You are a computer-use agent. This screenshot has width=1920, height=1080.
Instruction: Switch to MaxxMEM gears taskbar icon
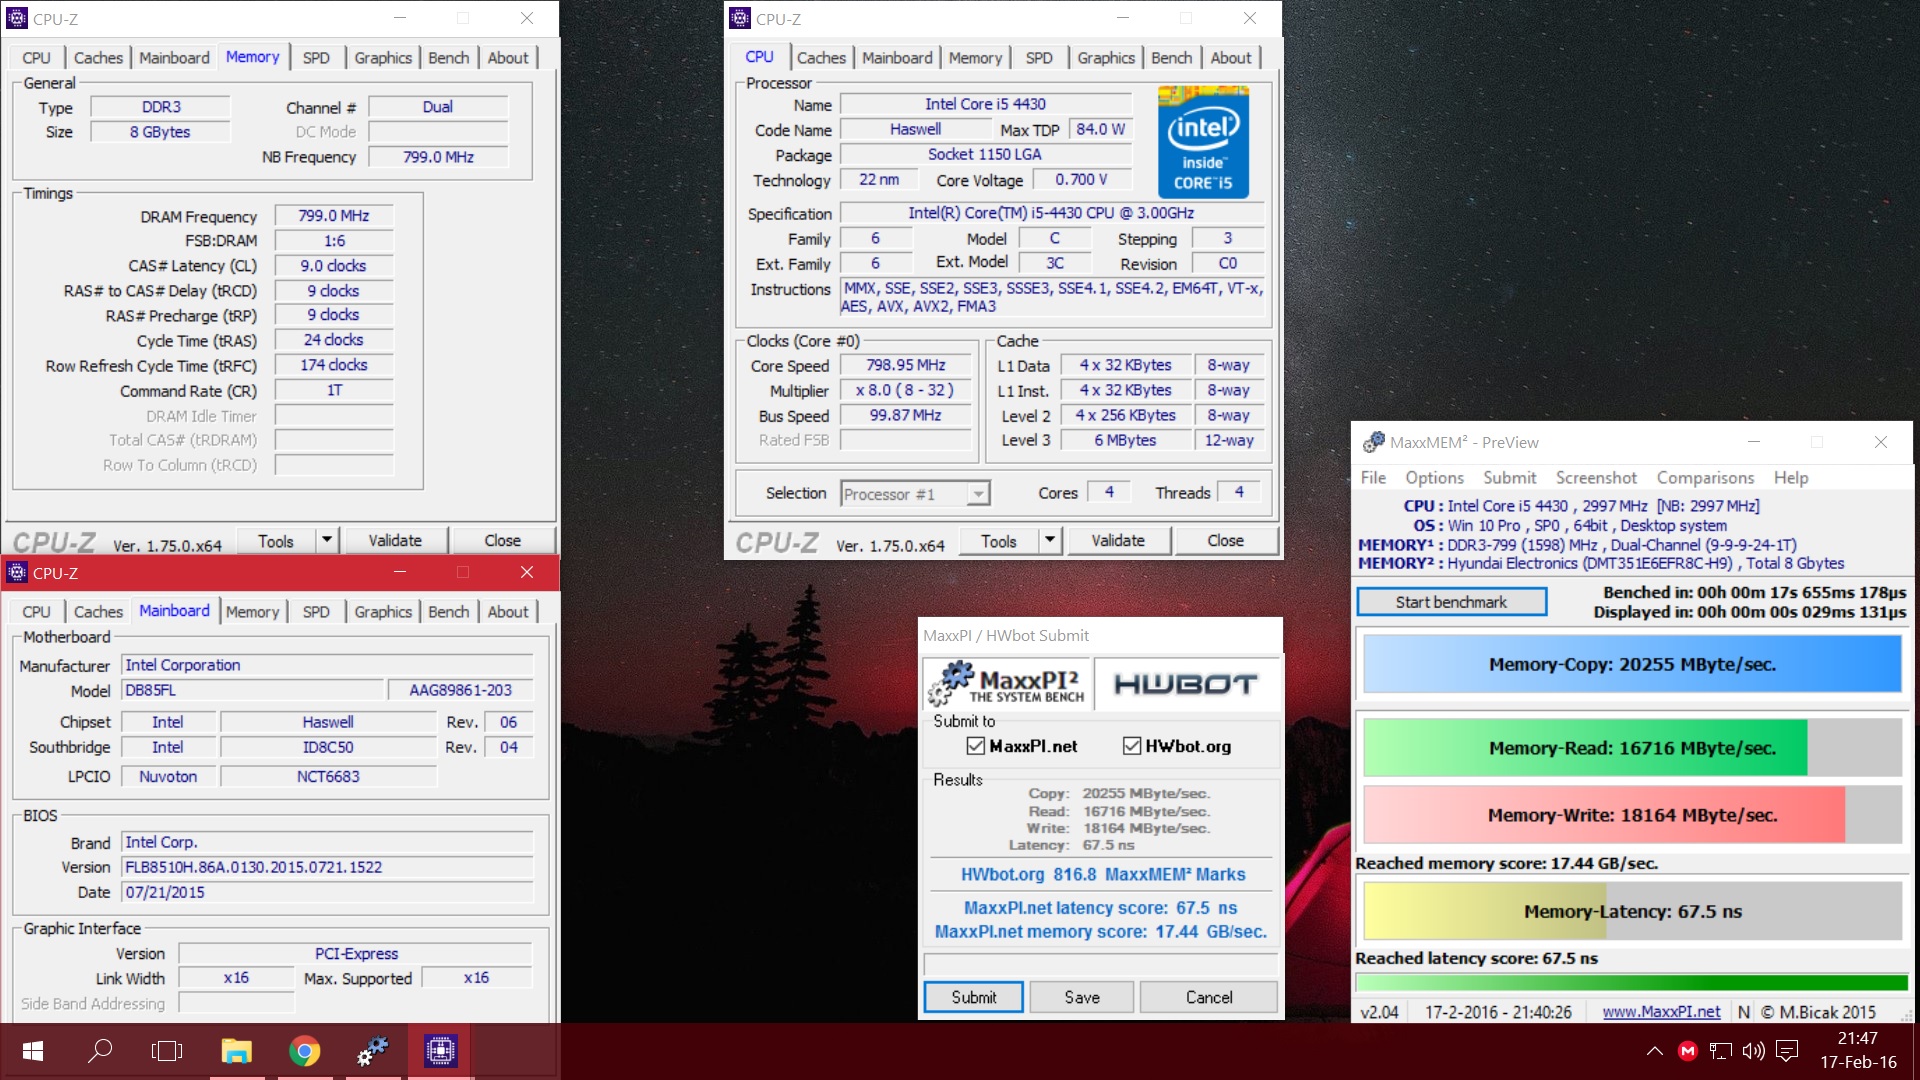point(372,1051)
